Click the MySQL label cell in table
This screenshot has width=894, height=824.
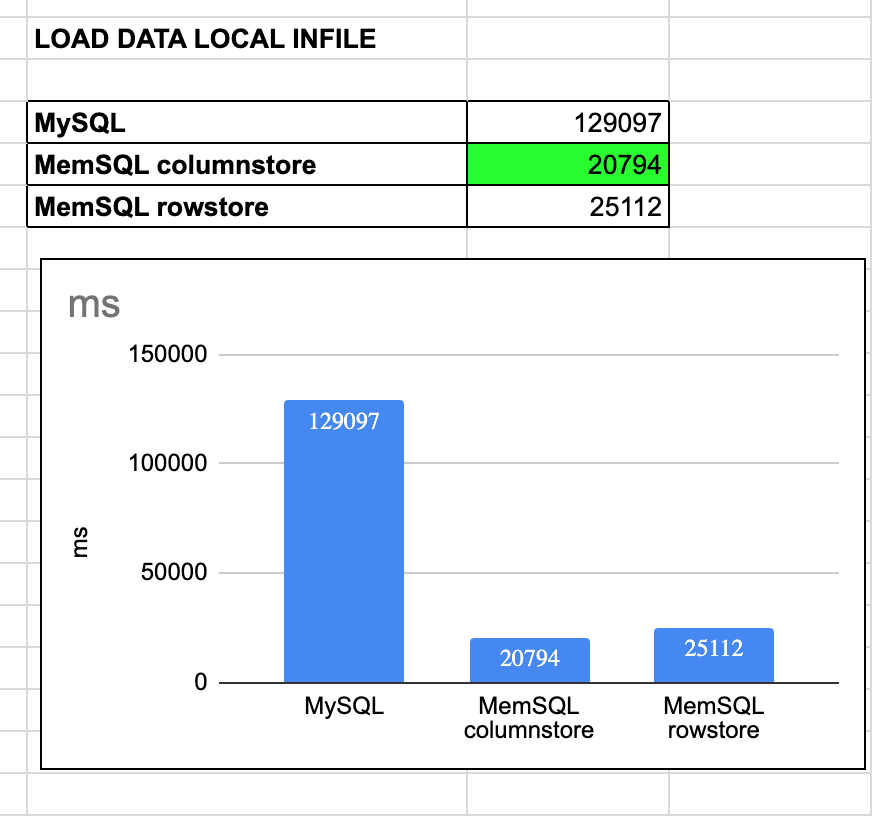tap(247, 123)
